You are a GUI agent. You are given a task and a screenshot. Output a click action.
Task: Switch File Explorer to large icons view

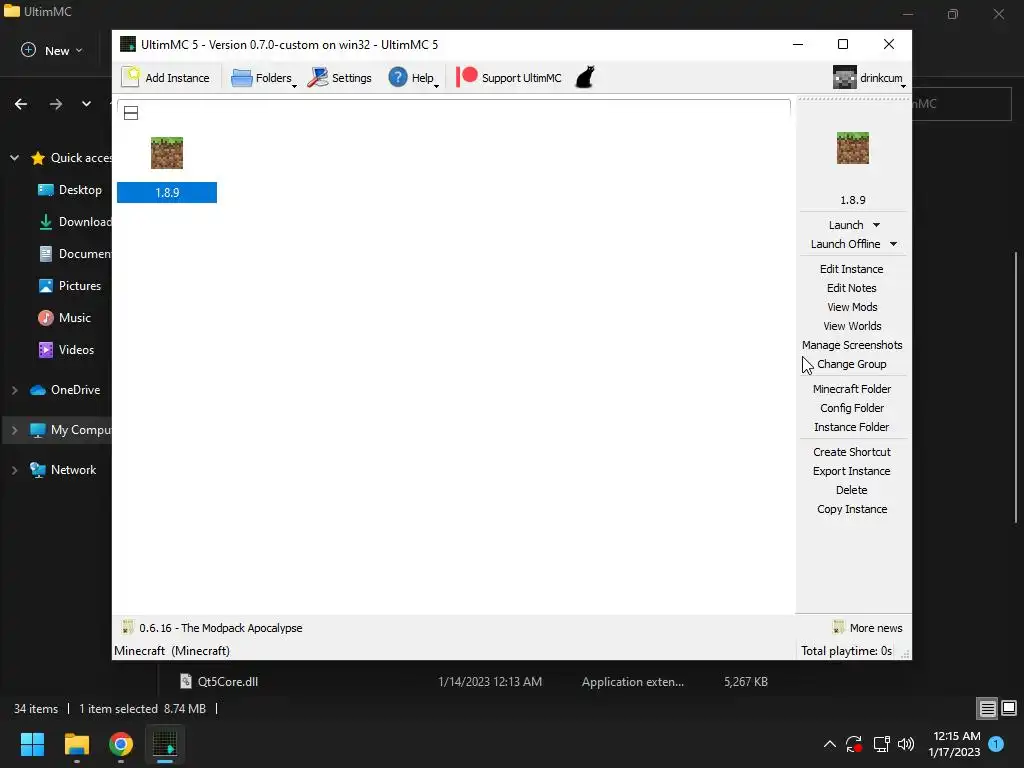1009,708
